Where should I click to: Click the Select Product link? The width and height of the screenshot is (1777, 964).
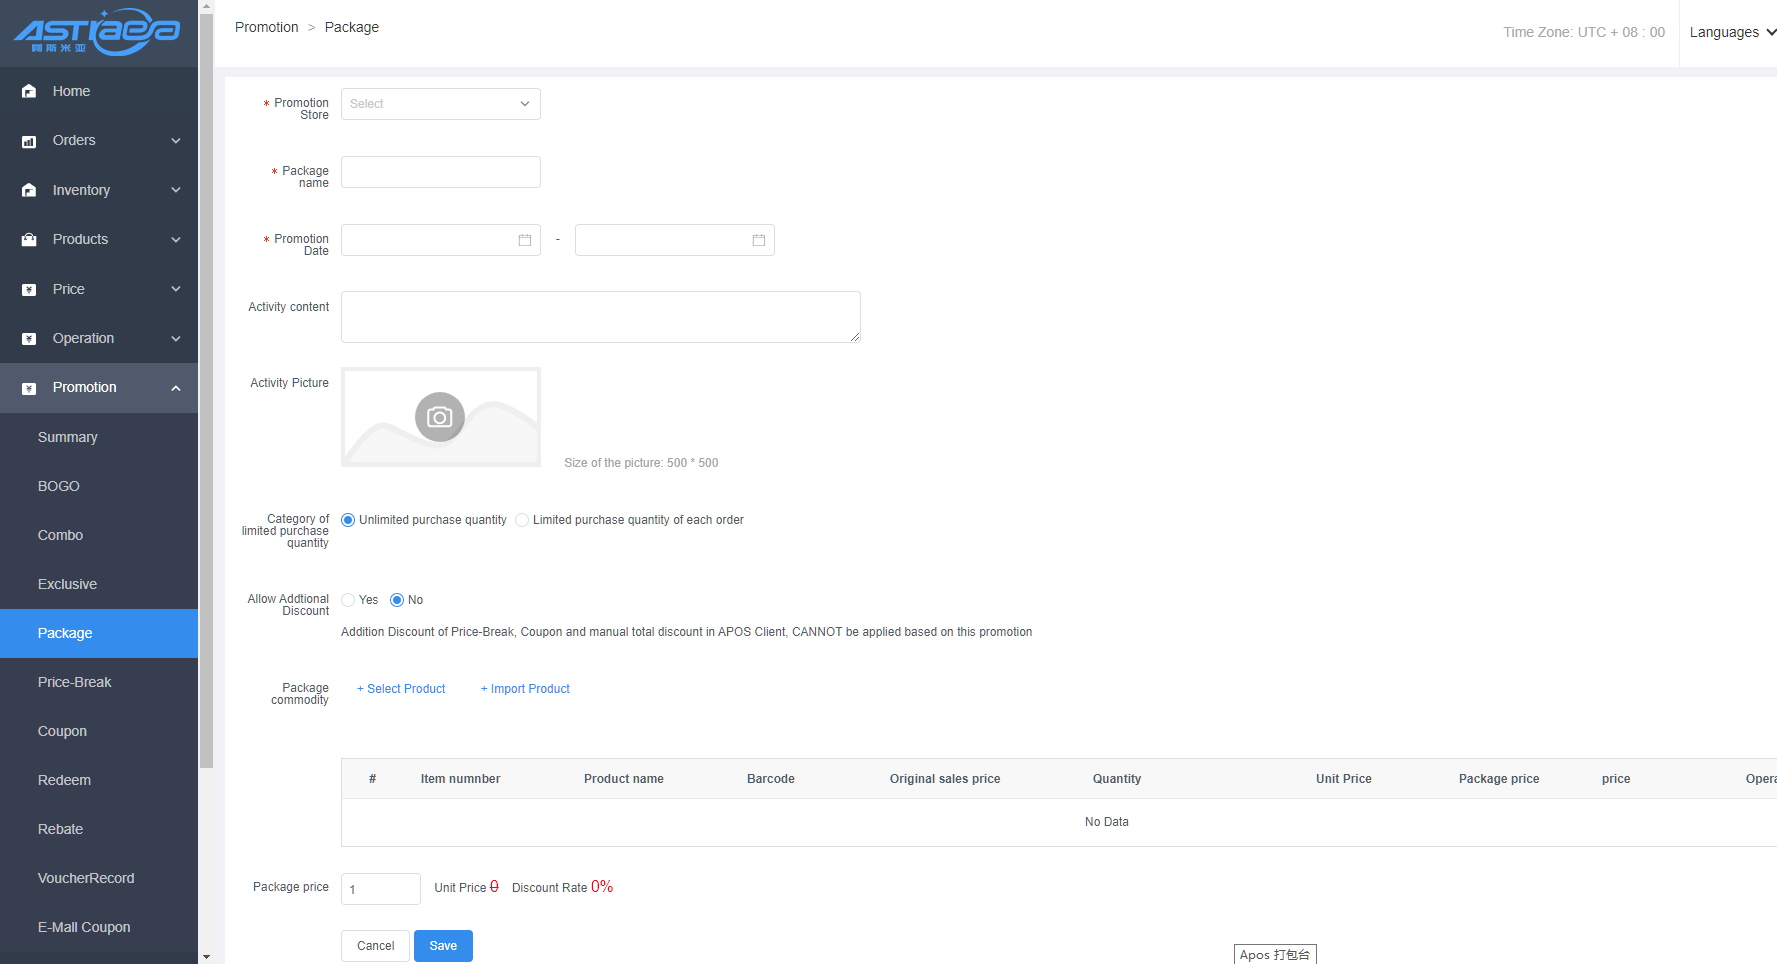[x=401, y=689]
